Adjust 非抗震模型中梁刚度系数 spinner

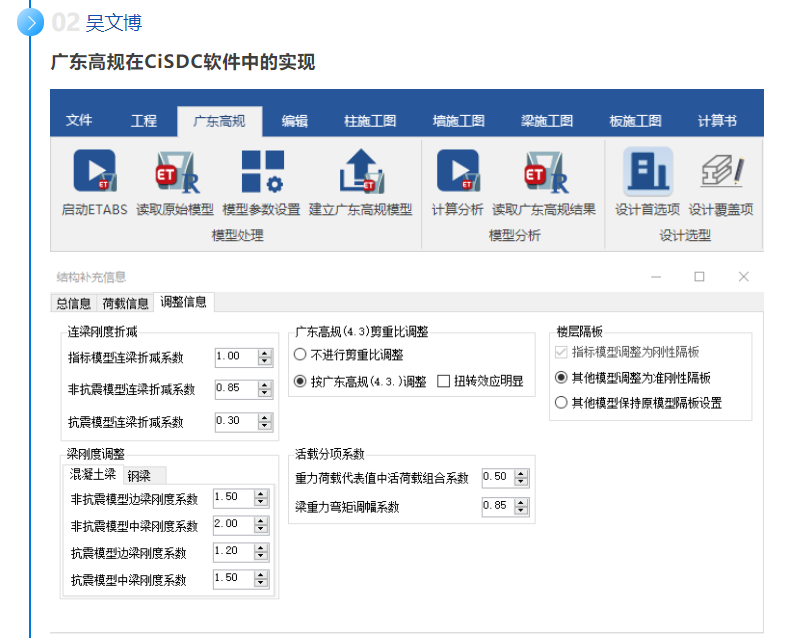[261, 525]
